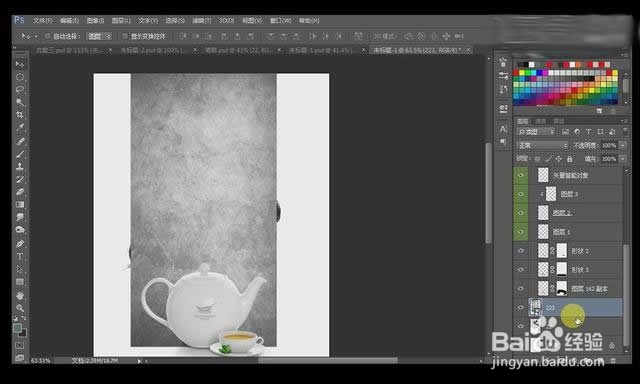Viewport: 640px width, 384px height.
Task: Open the blend mode 正常 dropdown
Action: pyautogui.click(x=542, y=145)
